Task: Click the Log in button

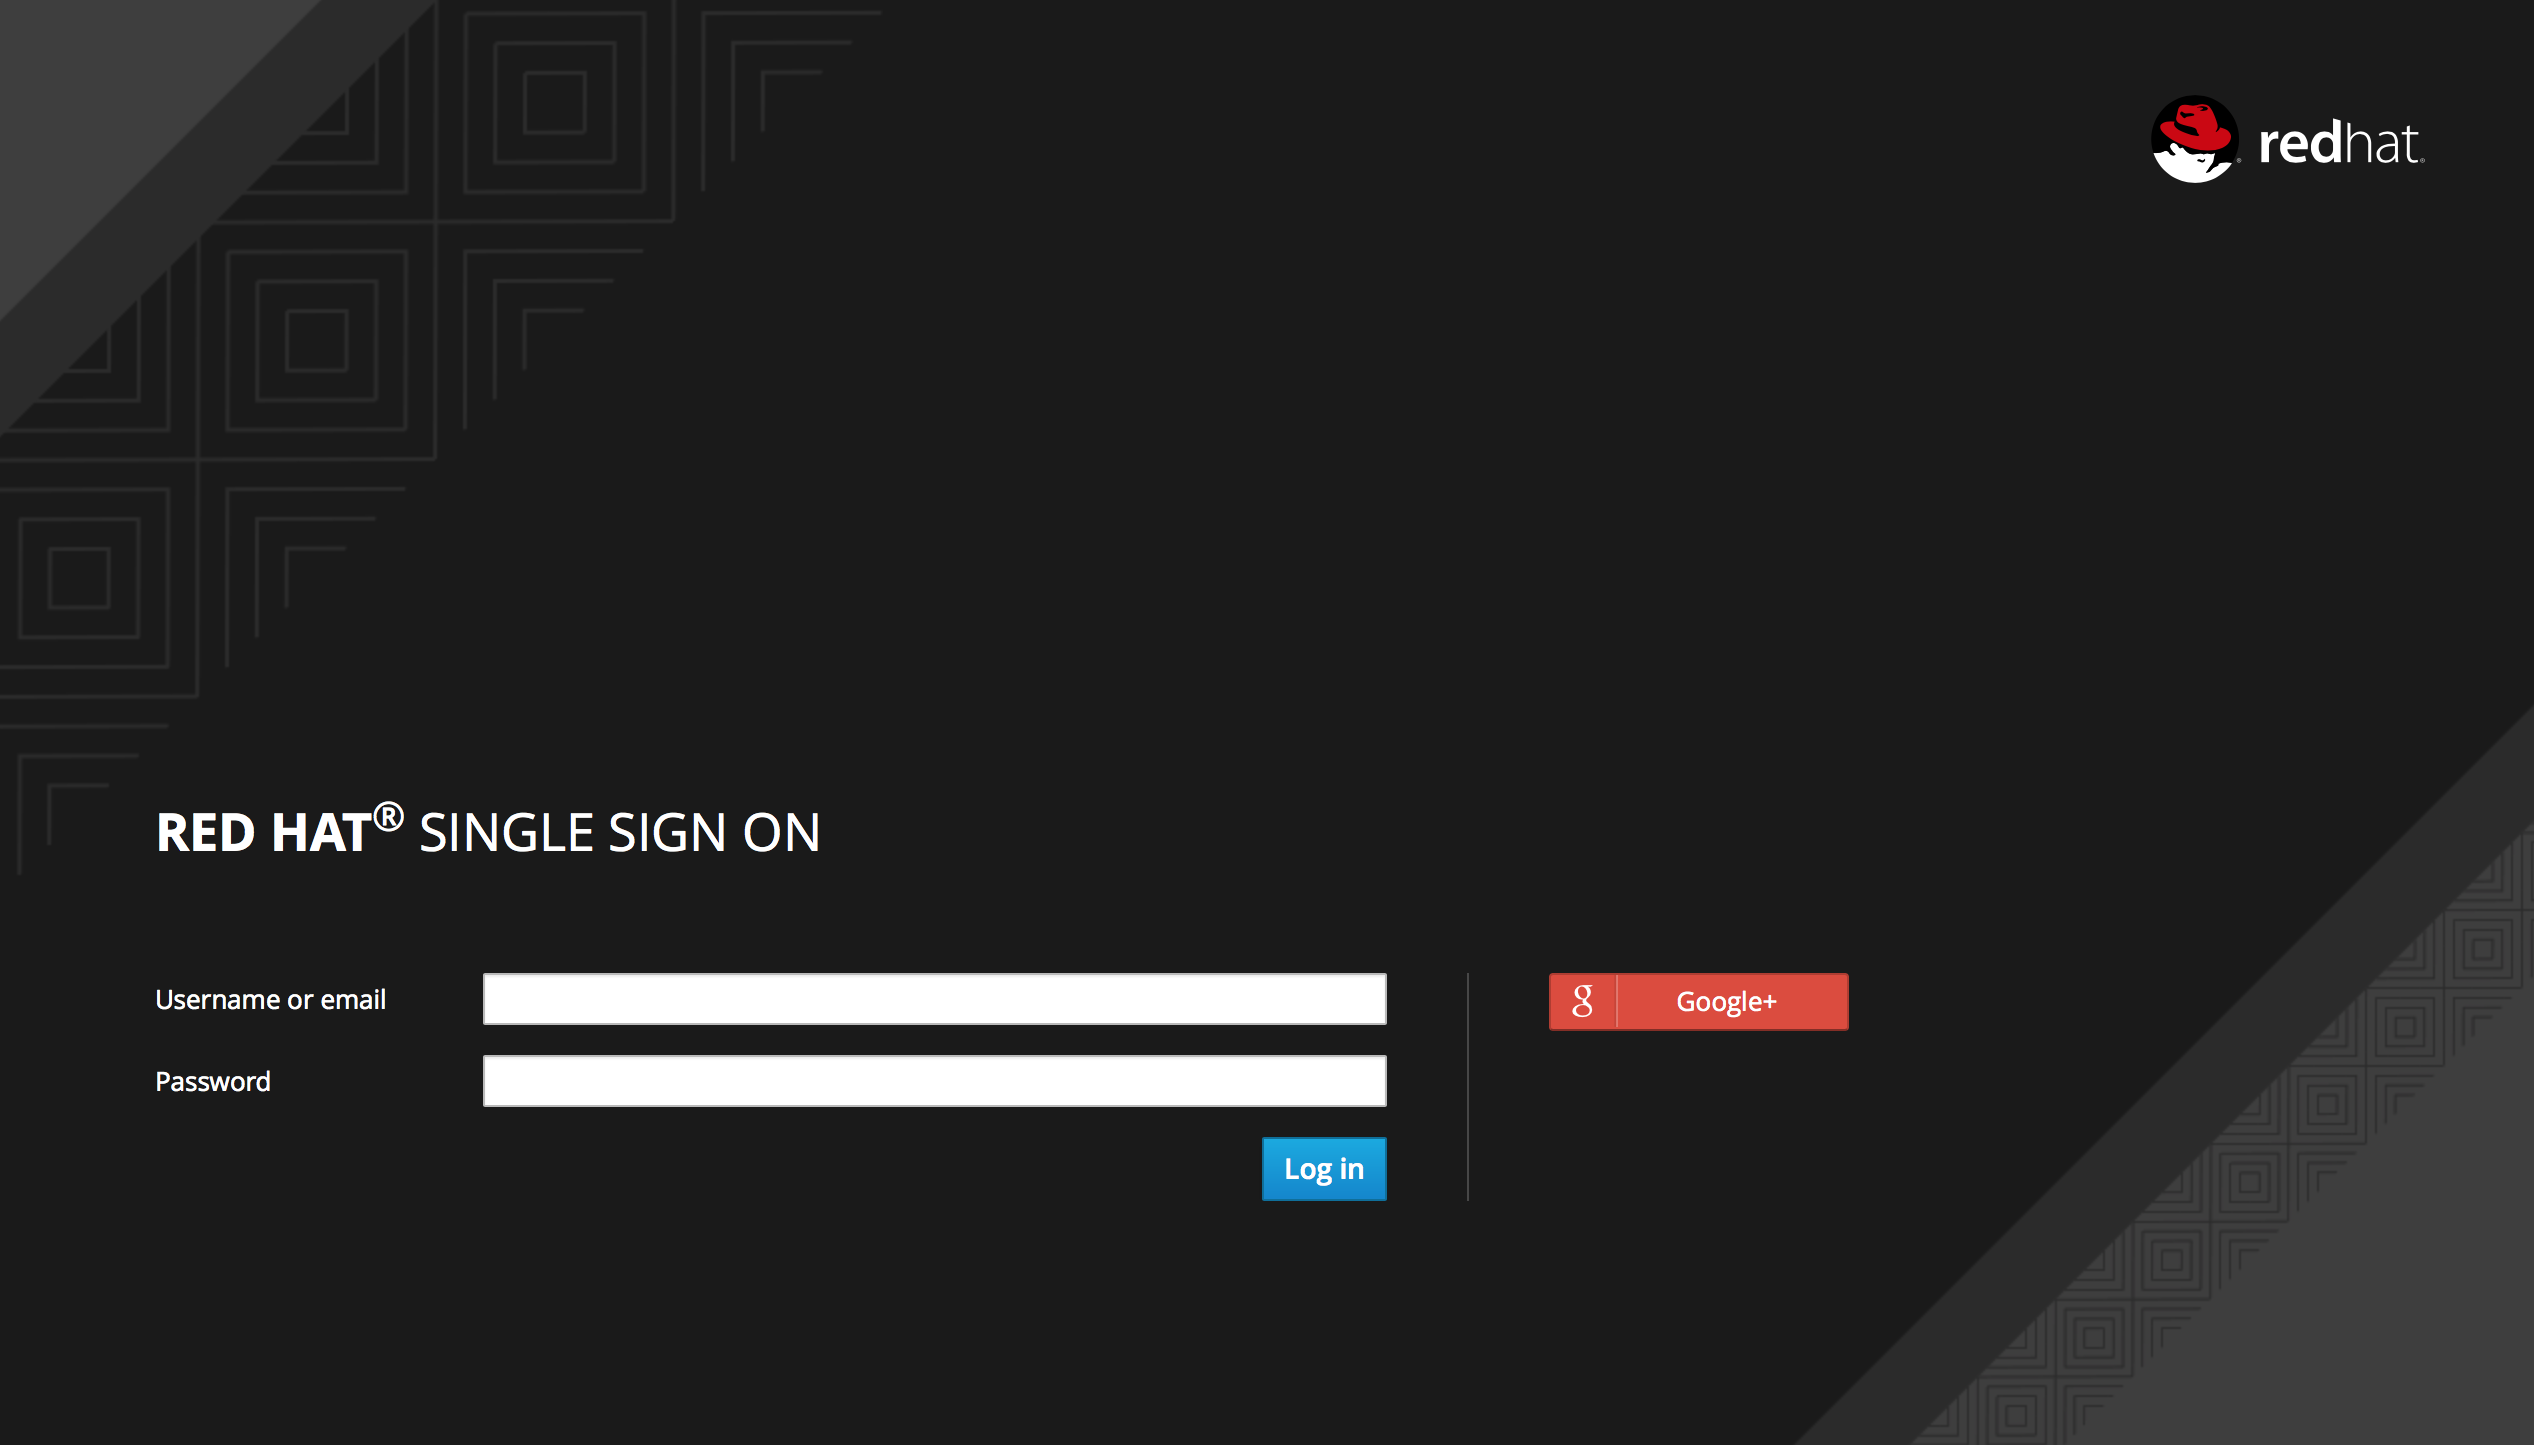Action: pyautogui.click(x=1324, y=1168)
